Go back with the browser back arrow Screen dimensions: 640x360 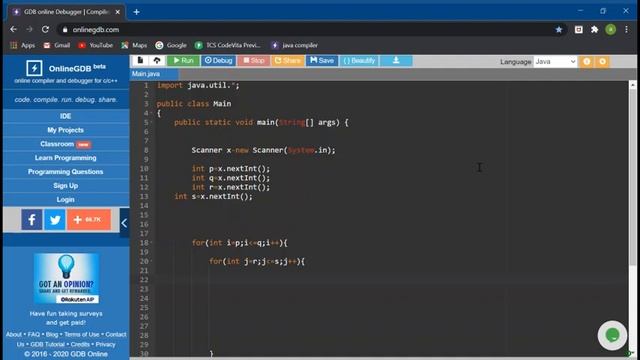pyautogui.click(x=13, y=29)
